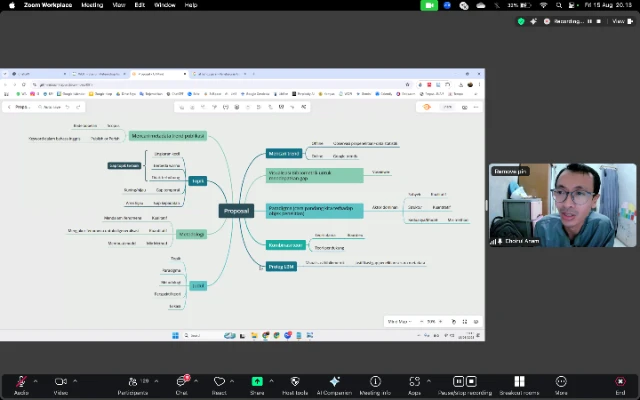Open the Meeting menu in menu bar

[92, 5]
